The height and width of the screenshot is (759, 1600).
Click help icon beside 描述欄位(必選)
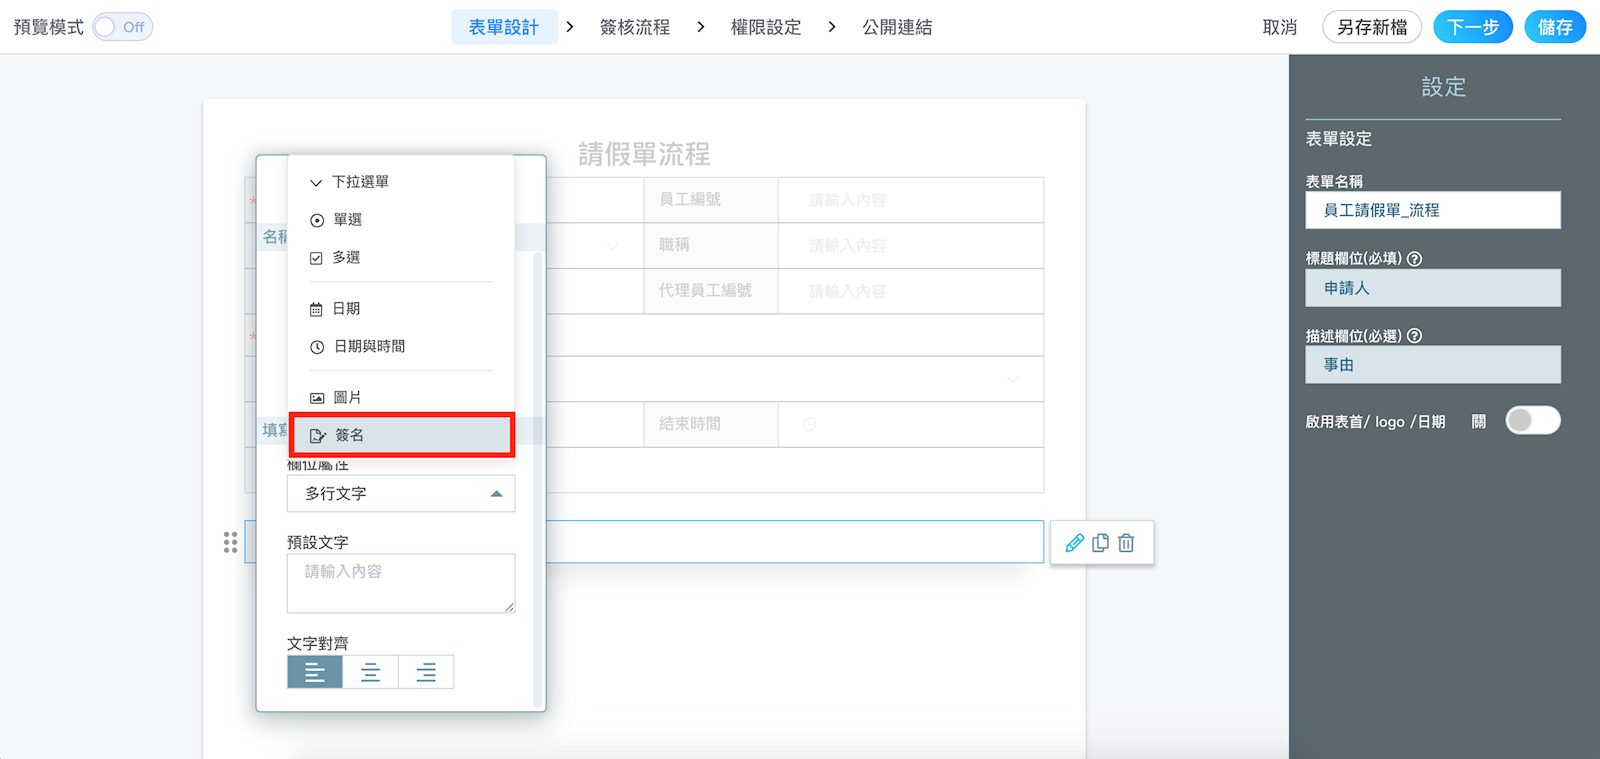tap(1414, 336)
